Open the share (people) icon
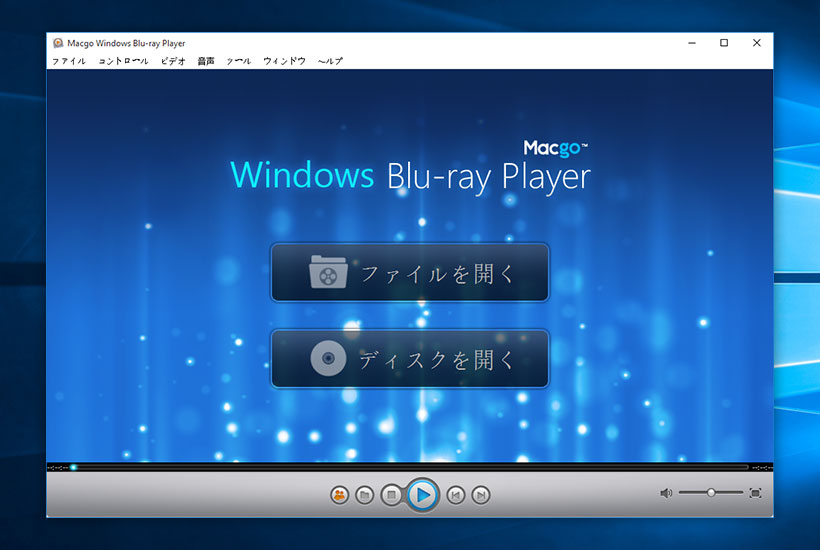This screenshot has width=820, height=550. 339,495
